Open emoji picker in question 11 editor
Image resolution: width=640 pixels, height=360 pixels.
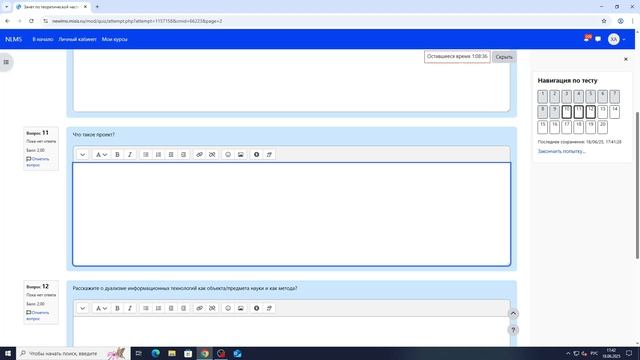[x=228, y=155]
